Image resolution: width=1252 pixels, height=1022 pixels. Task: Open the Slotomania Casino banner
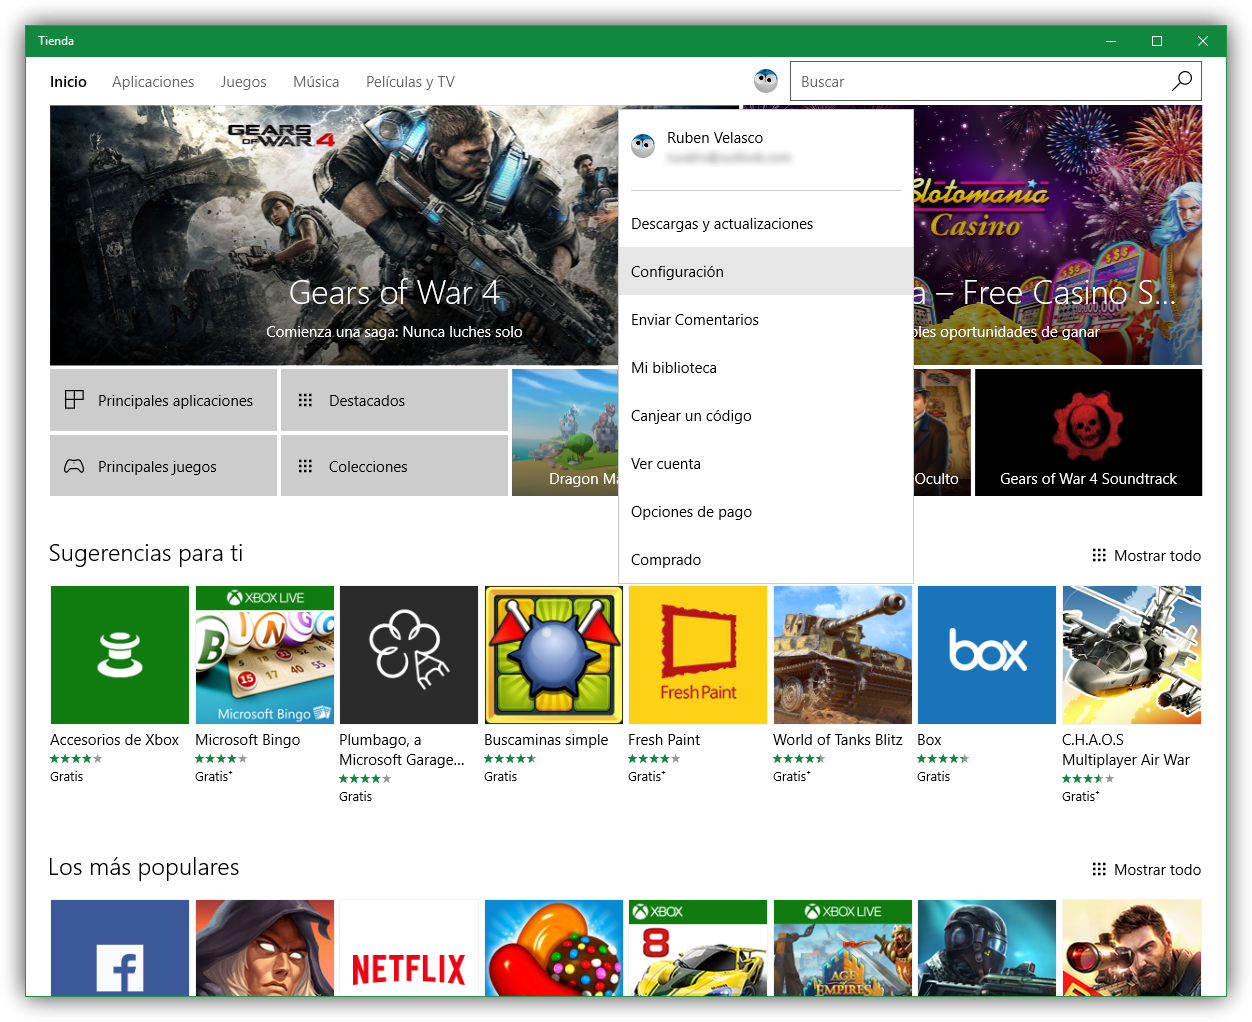1057,235
